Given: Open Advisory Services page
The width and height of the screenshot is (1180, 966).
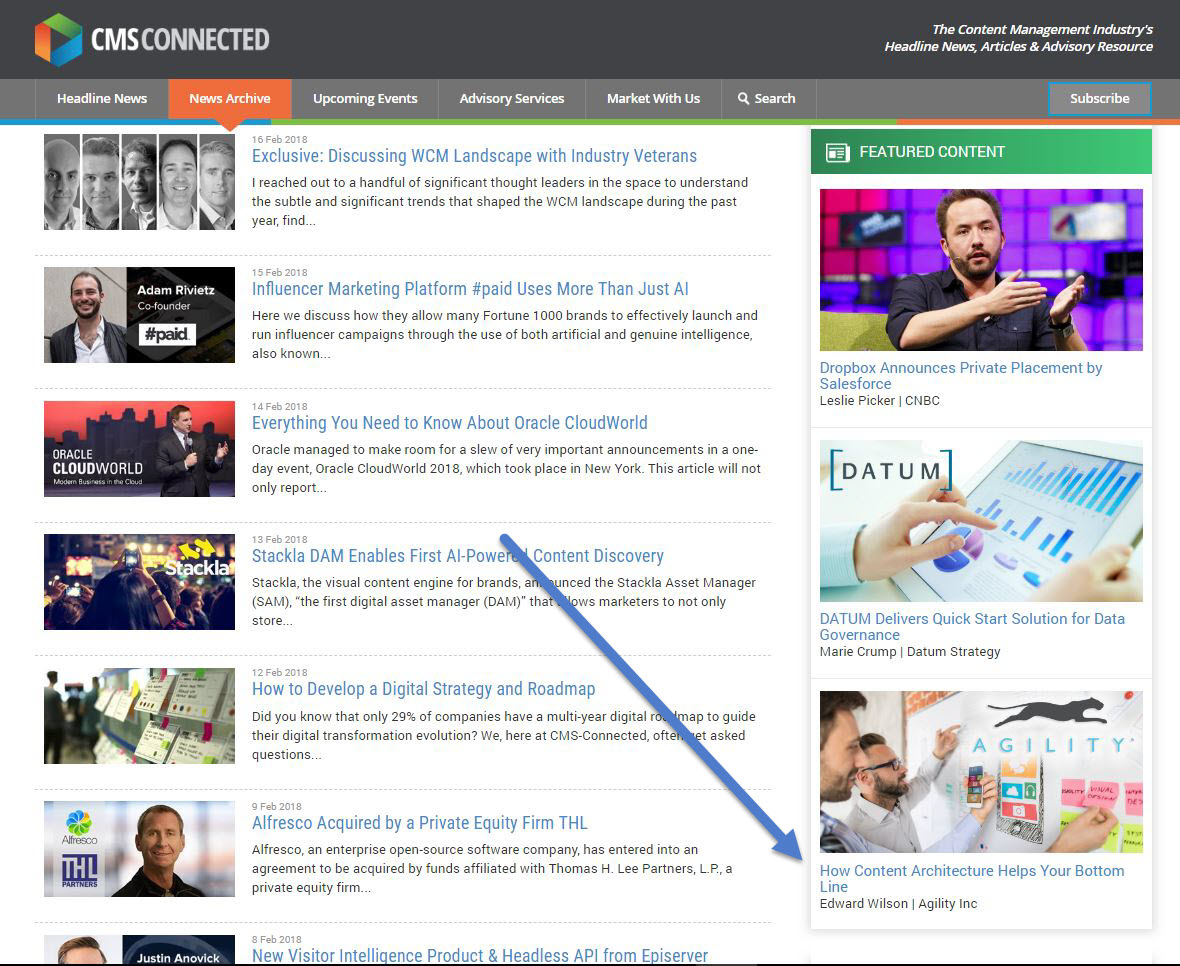Looking at the screenshot, I should coord(512,98).
